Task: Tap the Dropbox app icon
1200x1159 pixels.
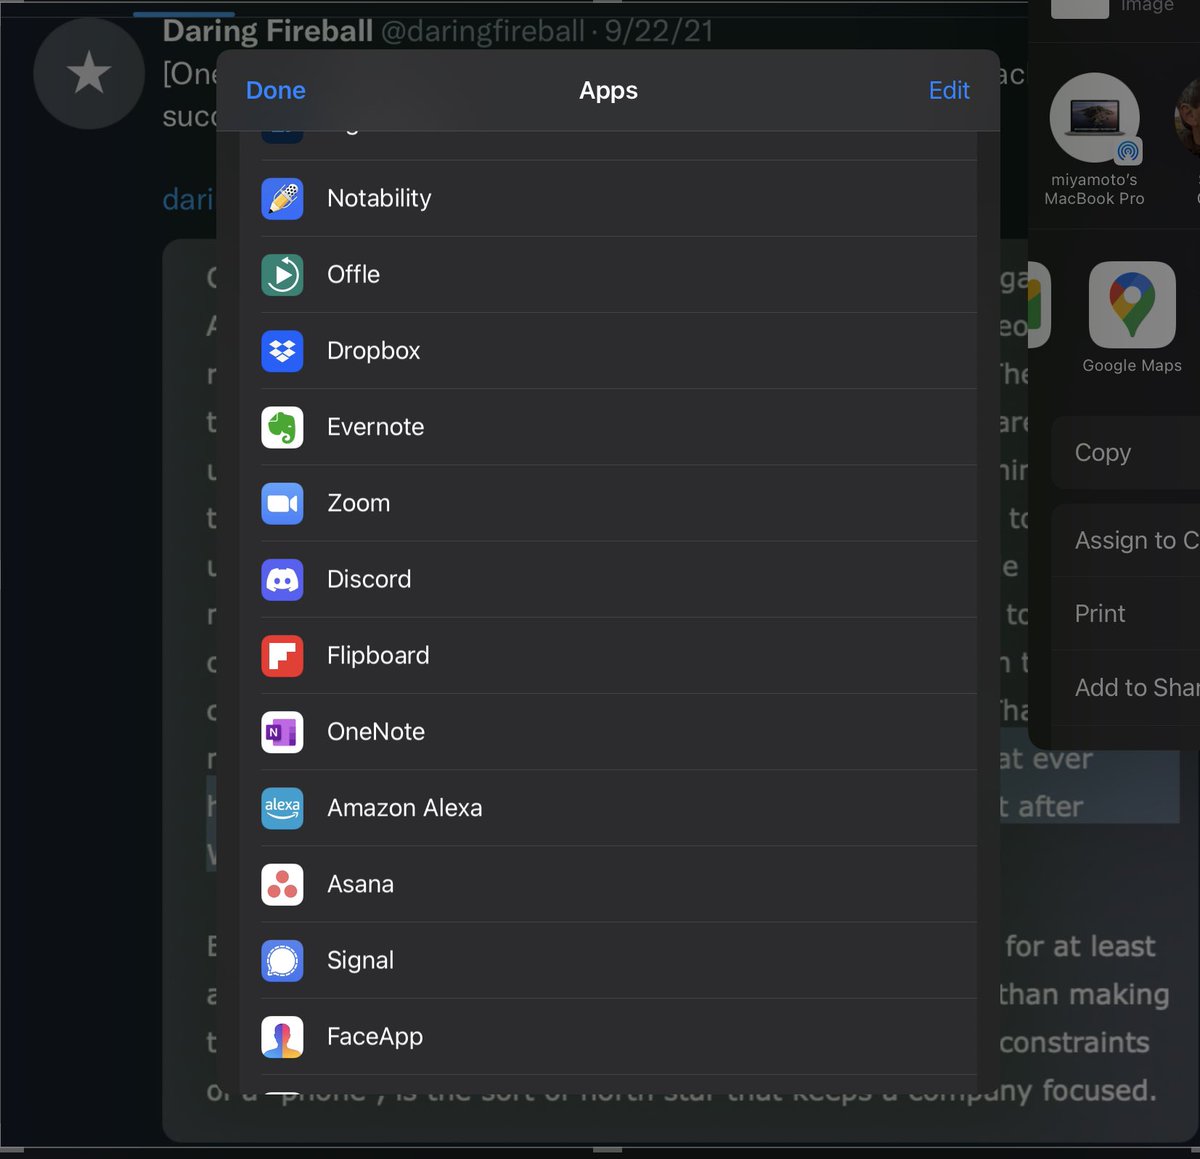Action: (x=282, y=351)
